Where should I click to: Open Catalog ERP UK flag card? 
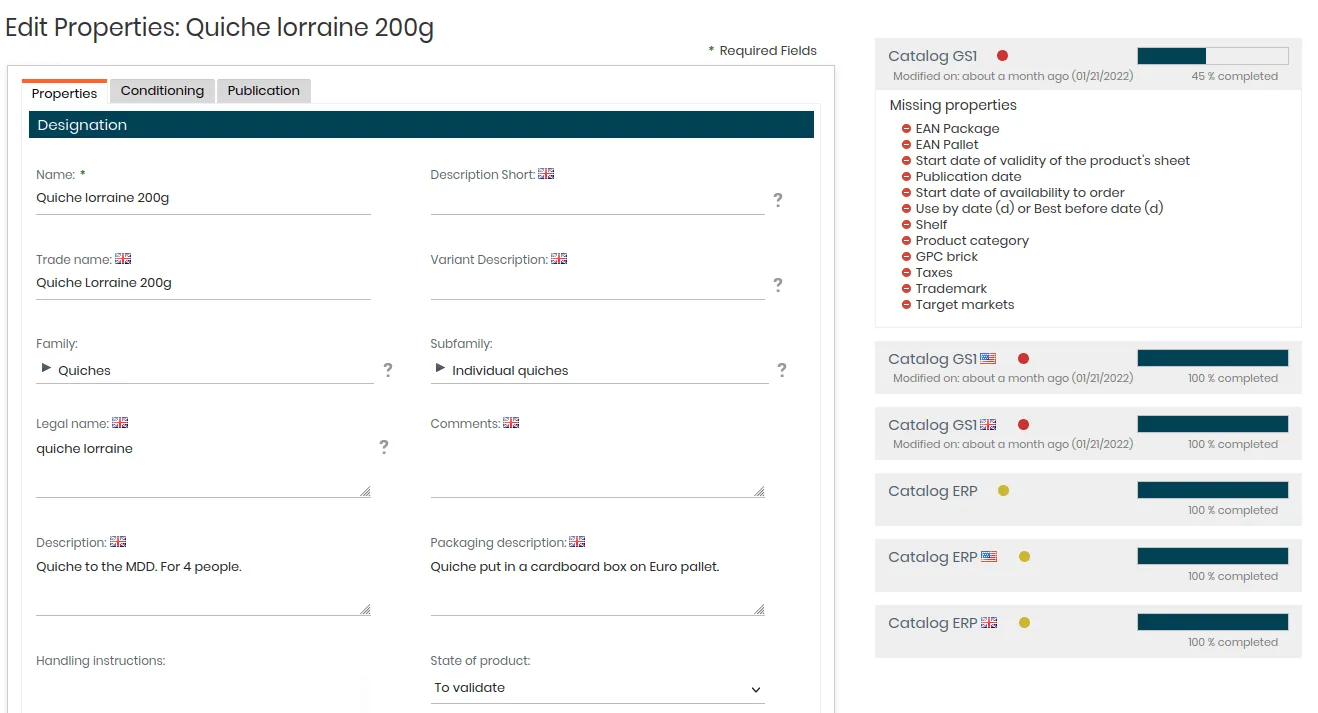1088,631
